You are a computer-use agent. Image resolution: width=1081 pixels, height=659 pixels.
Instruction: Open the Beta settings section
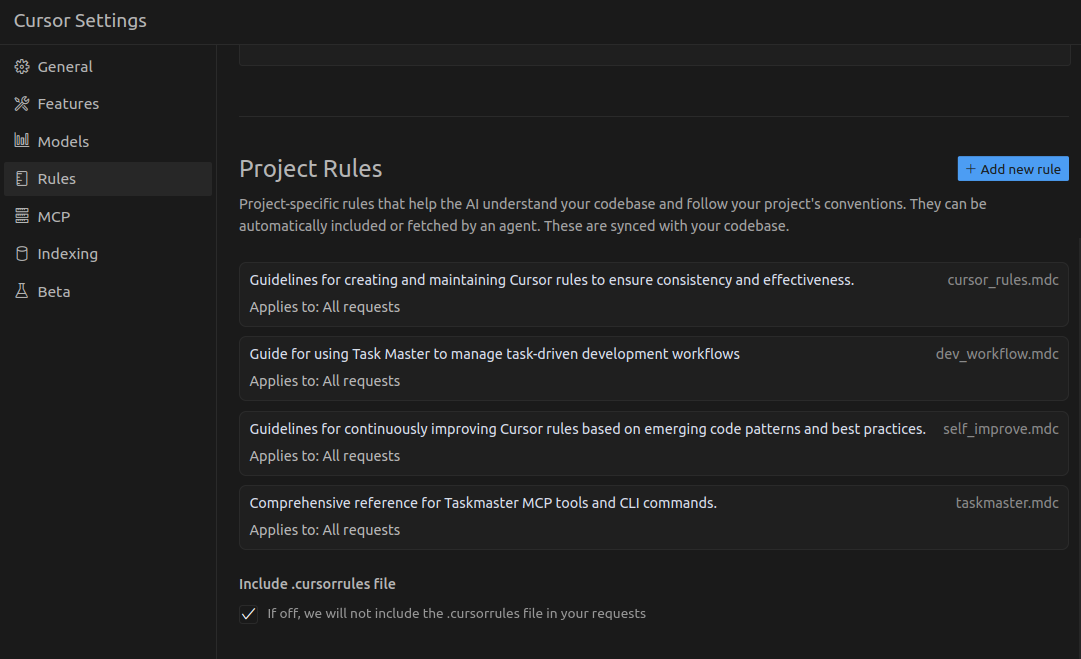pyautogui.click(x=108, y=292)
